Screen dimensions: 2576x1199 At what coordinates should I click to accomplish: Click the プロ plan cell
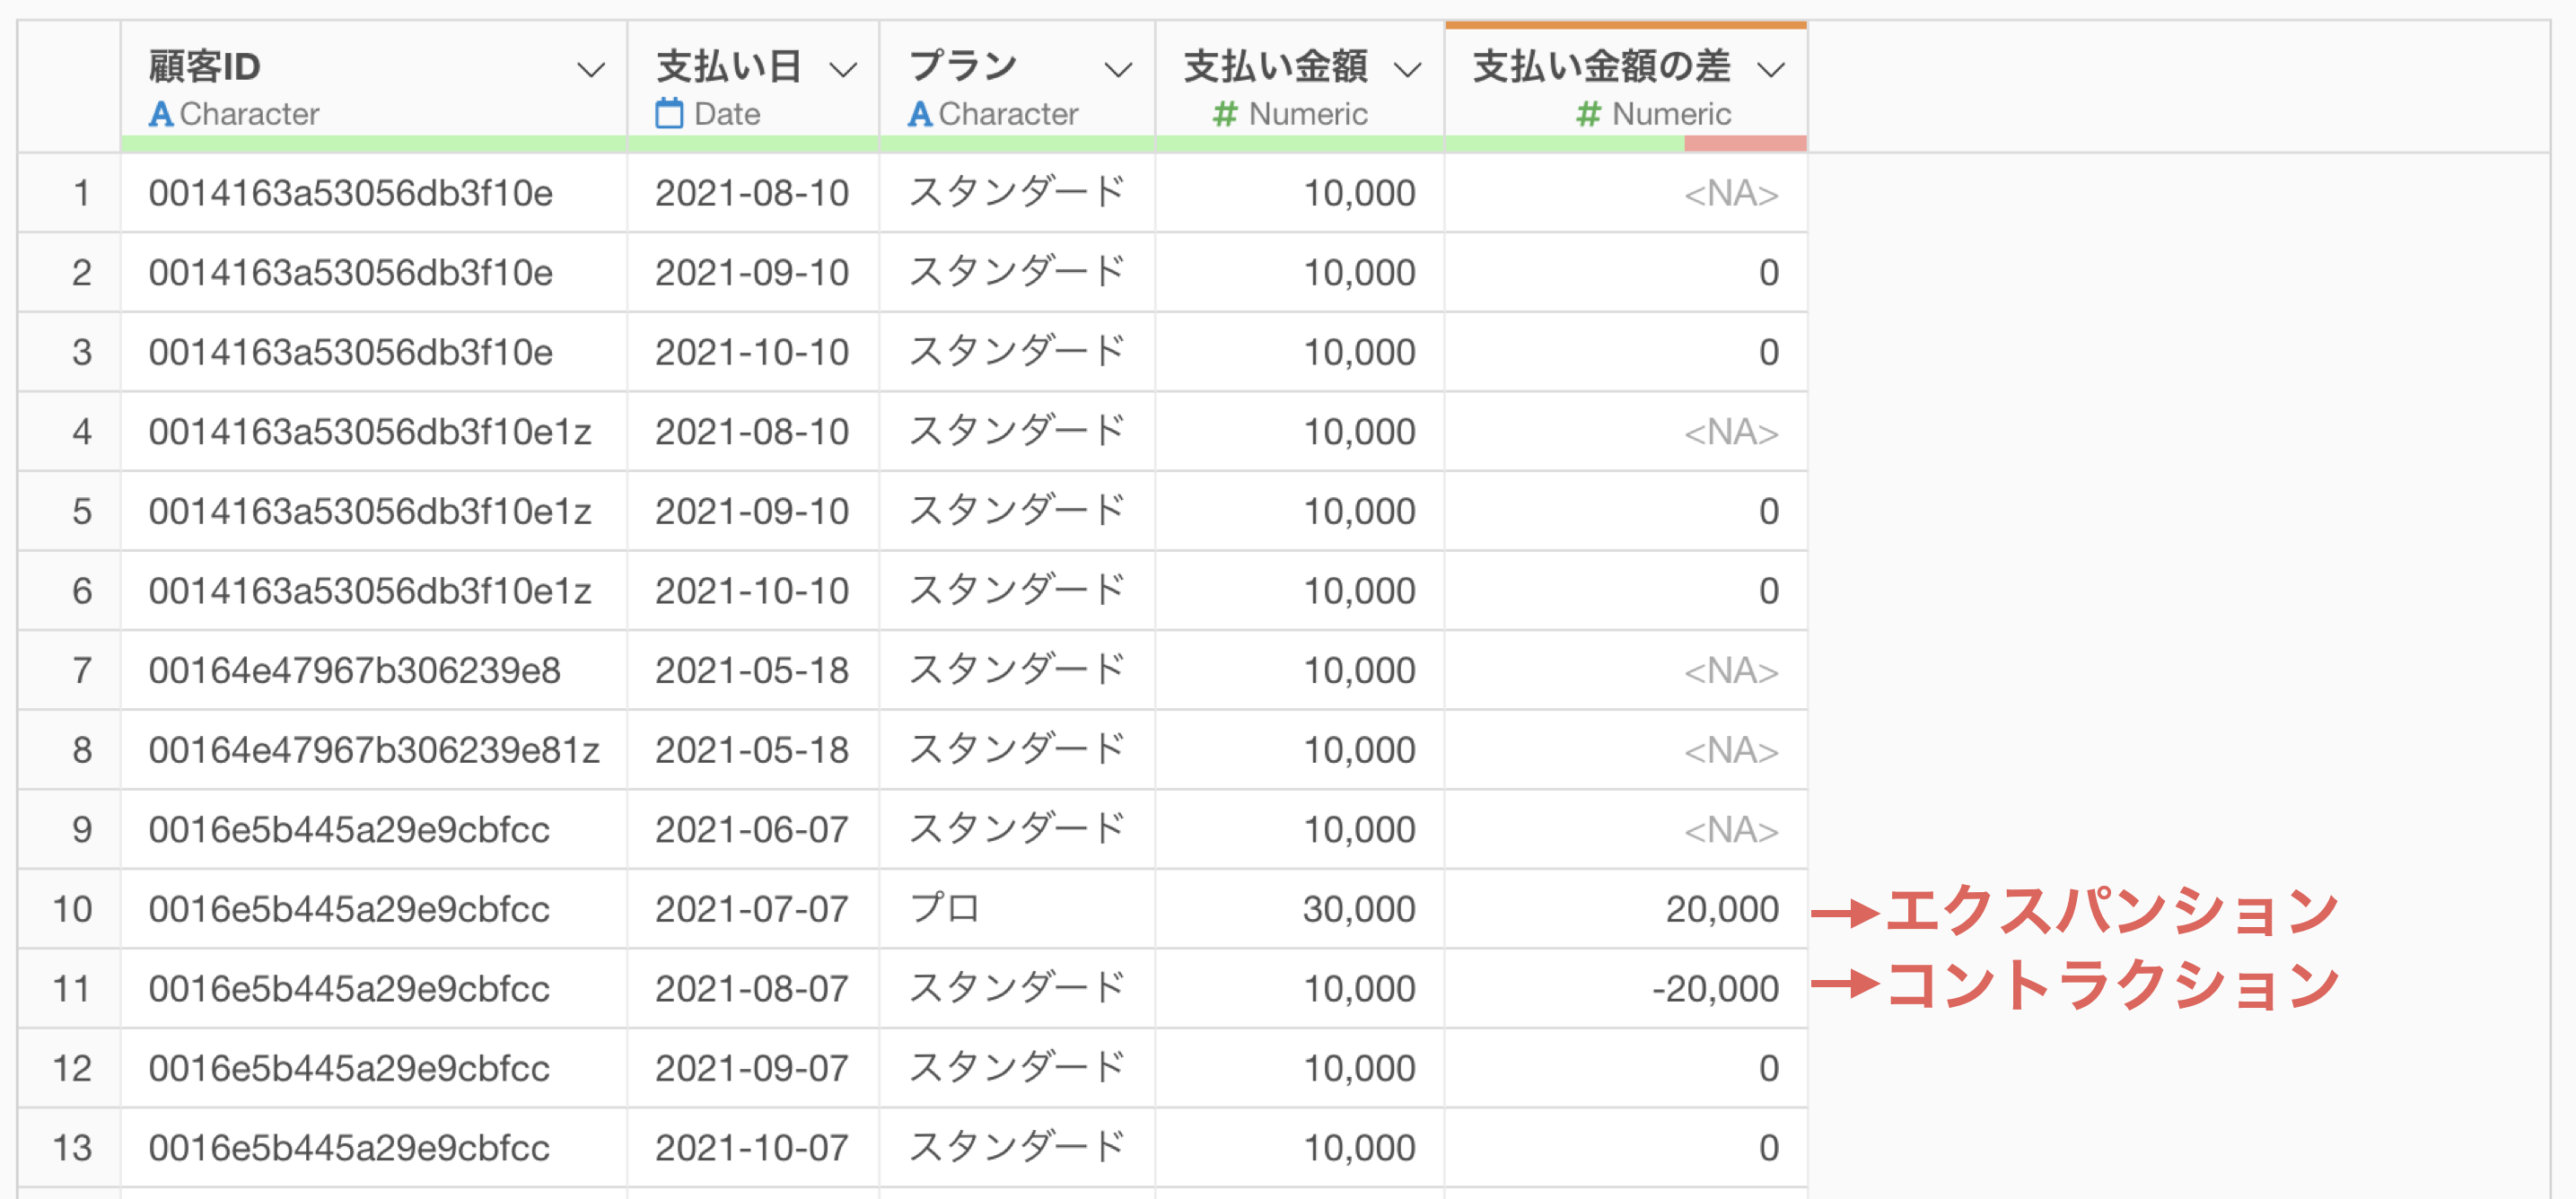click(944, 909)
